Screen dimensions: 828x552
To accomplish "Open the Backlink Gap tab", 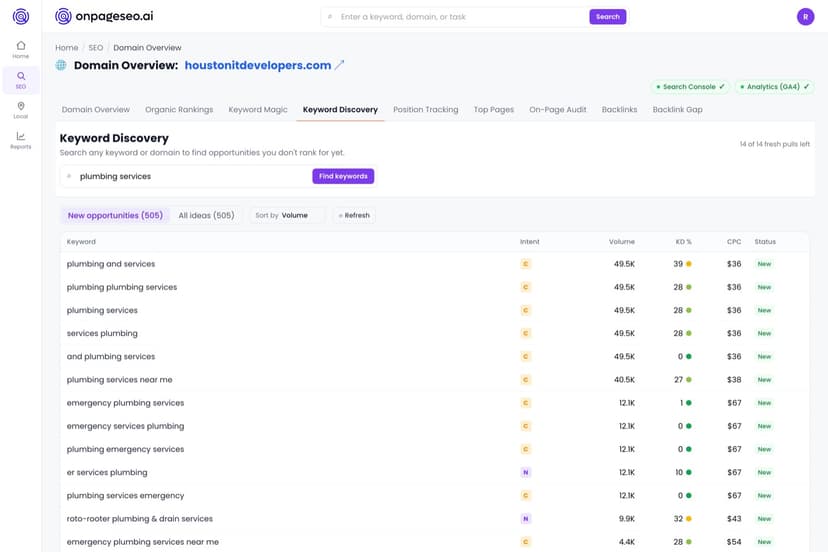I will (x=678, y=109).
